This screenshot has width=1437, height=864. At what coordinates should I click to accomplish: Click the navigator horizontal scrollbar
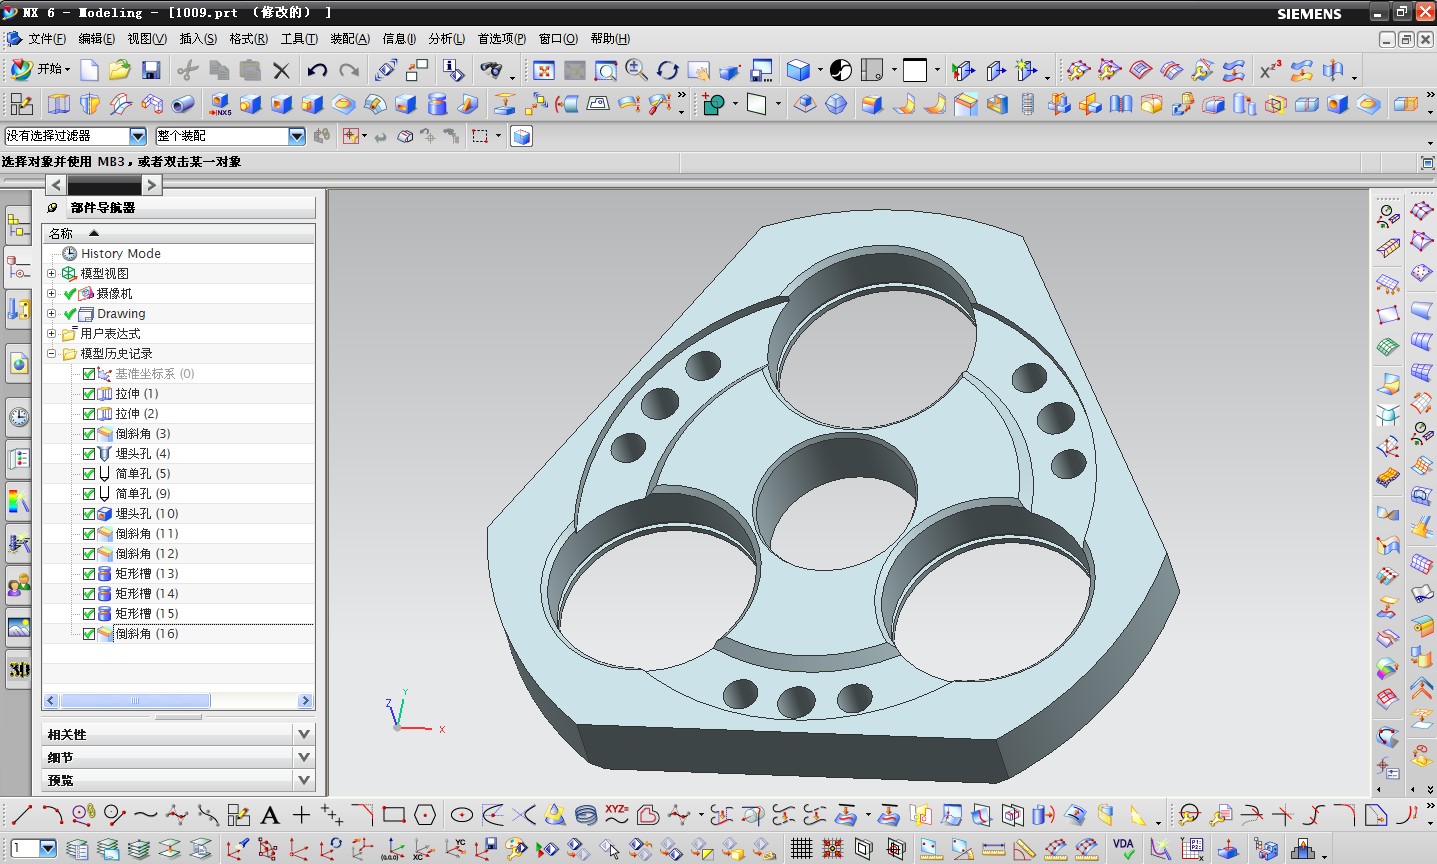point(135,701)
